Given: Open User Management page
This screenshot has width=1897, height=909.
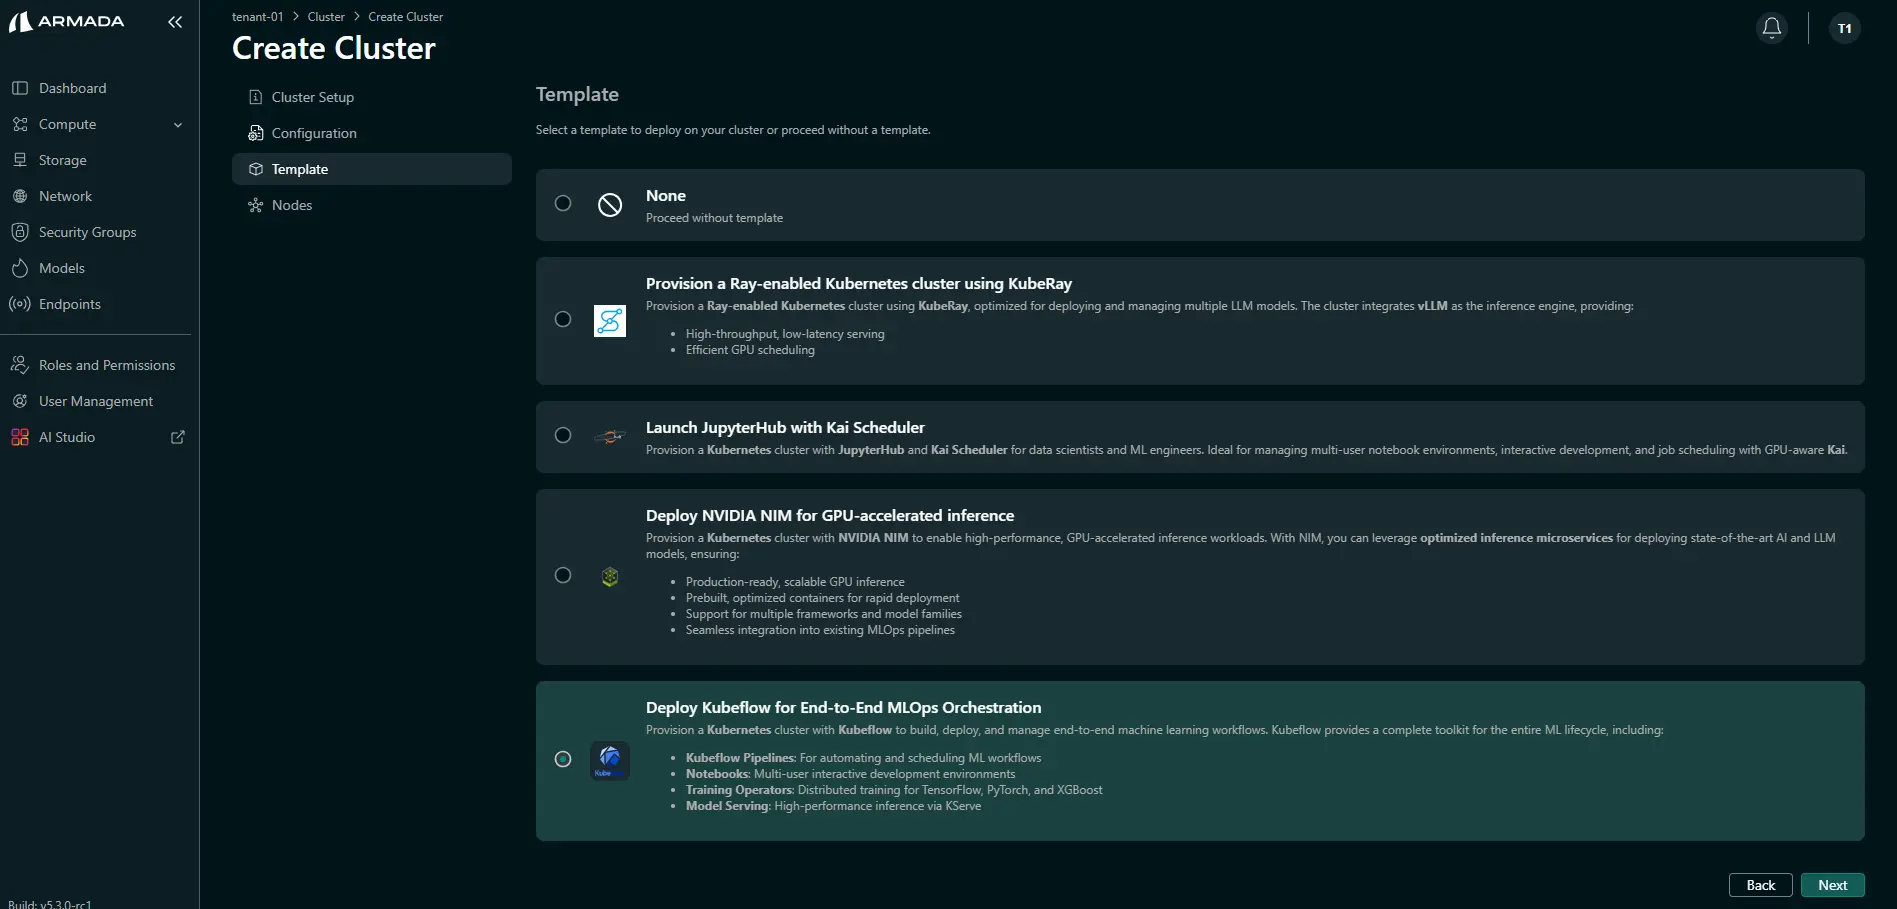Looking at the screenshot, I should tap(96, 401).
